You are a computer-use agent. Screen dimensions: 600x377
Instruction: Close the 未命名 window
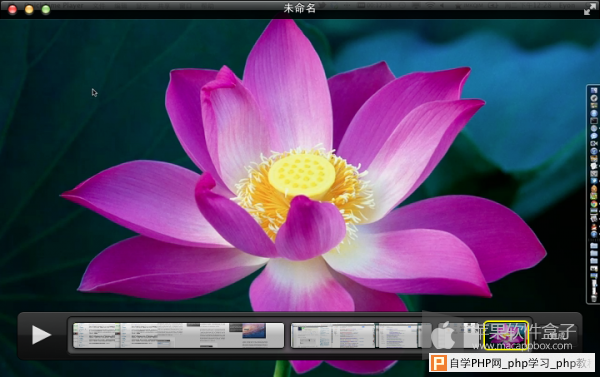[x=12, y=10]
